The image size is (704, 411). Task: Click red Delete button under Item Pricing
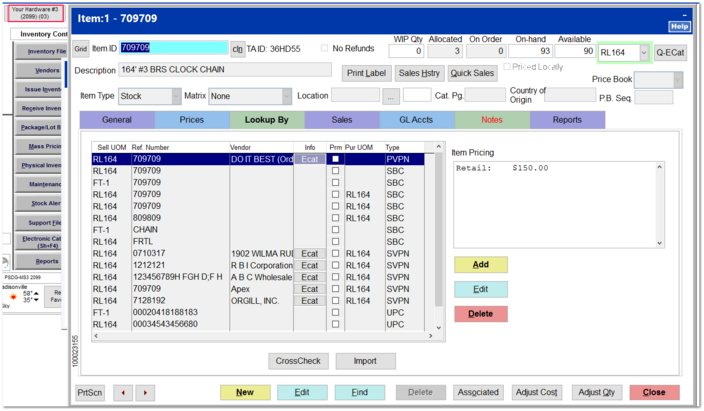480,314
